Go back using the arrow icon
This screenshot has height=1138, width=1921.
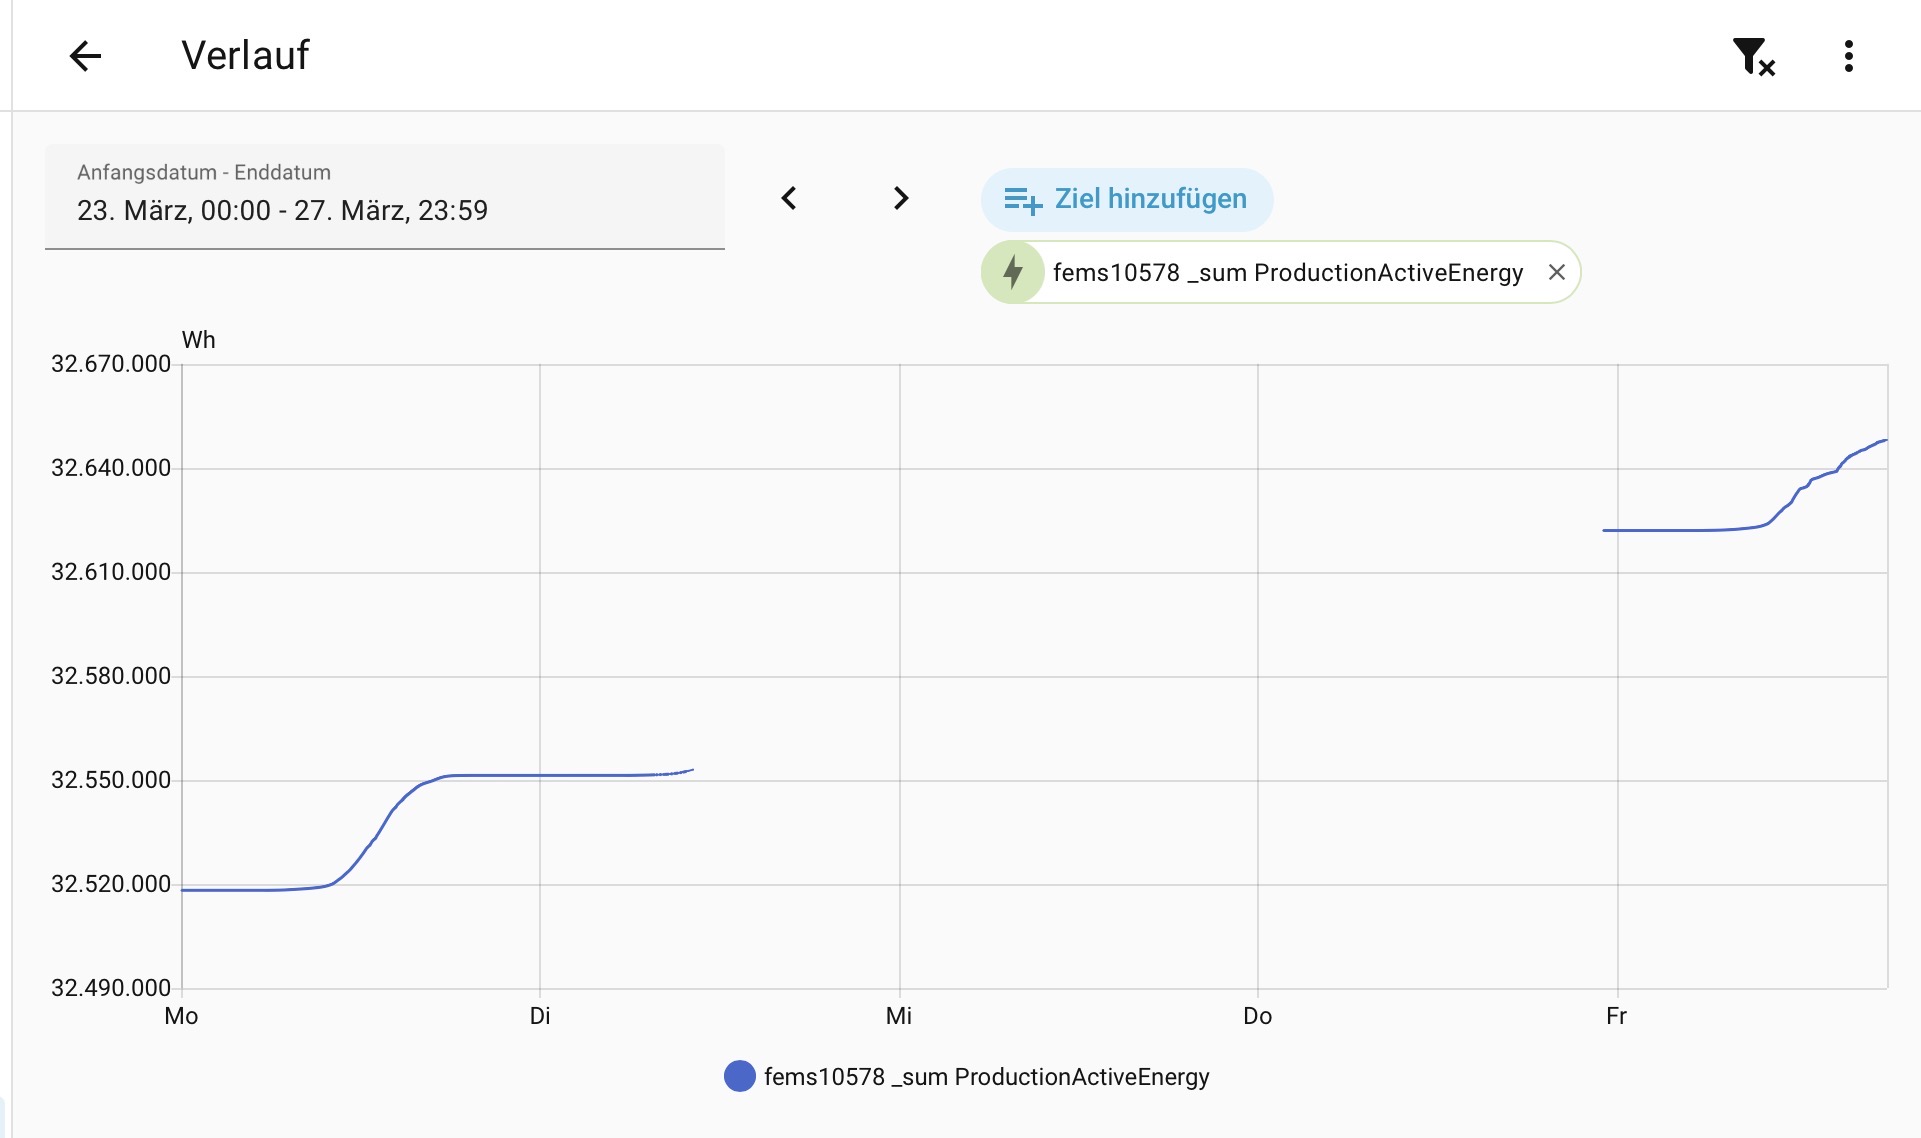click(x=86, y=56)
